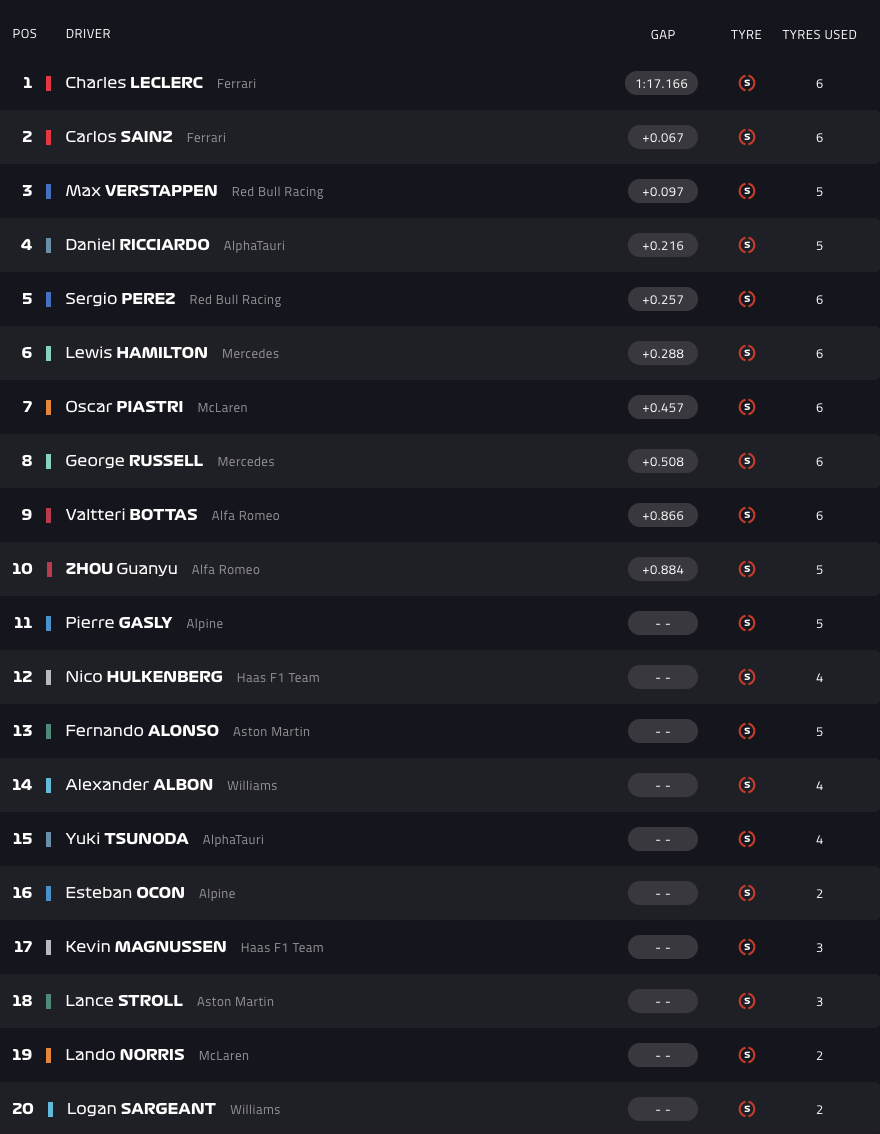The height and width of the screenshot is (1134, 880).
Task: Click Leclerc's 1:17.166 lap time pill
Action: (662, 83)
